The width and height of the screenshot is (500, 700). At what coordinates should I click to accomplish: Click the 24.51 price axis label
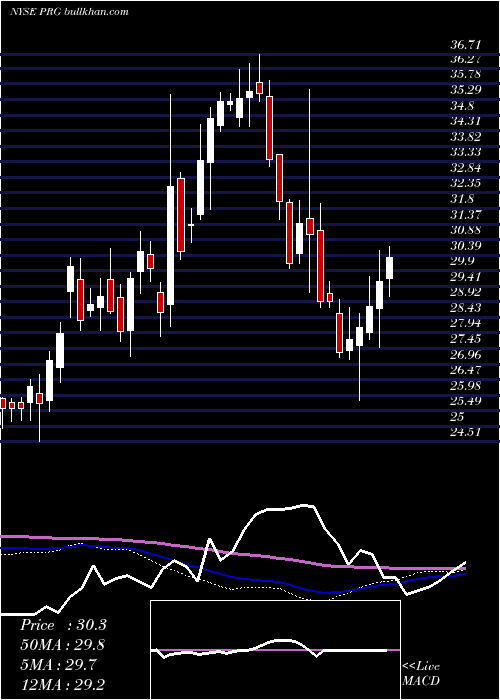[x=466, y=432]
